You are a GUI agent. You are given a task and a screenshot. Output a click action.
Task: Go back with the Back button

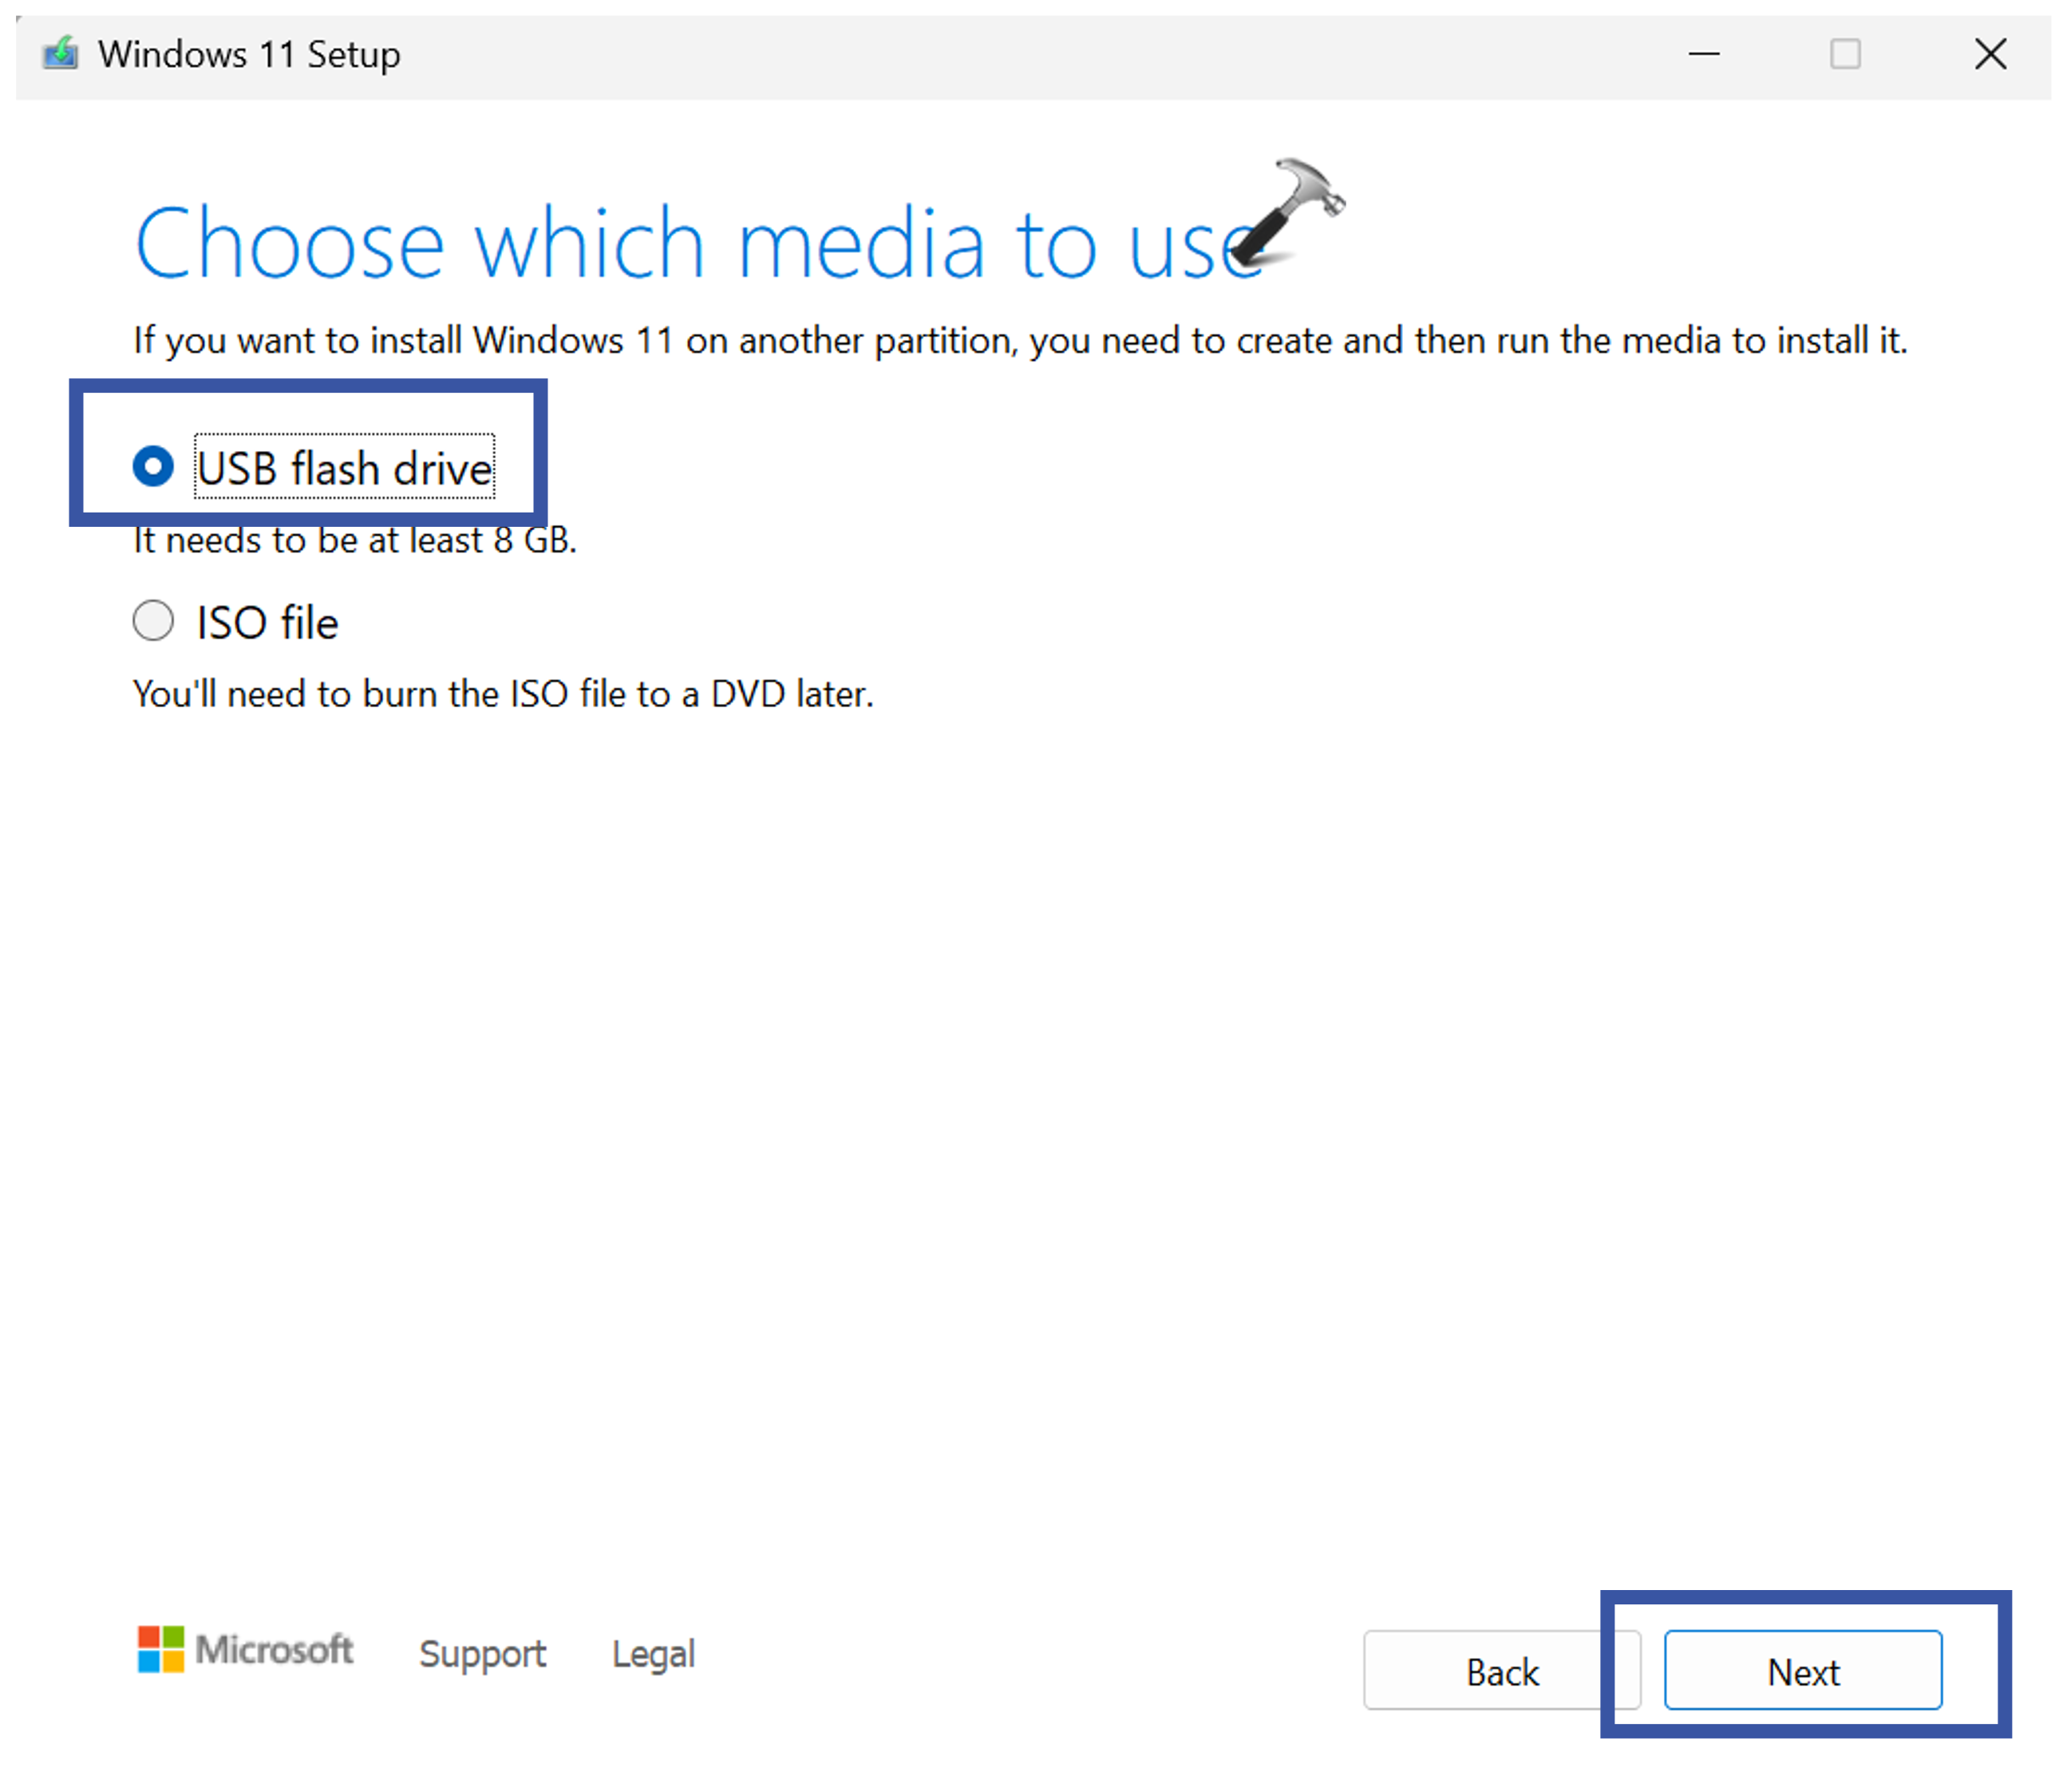pyautogui.click(x=1500, y=1671)
